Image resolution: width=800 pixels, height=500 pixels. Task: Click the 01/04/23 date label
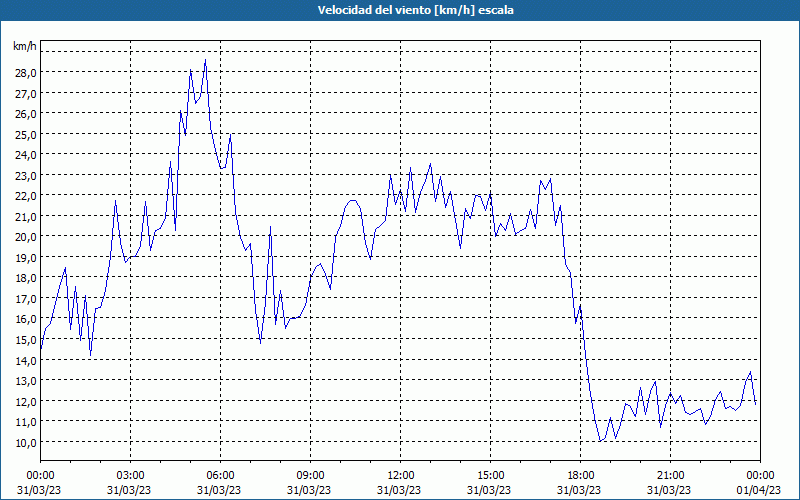click(760, 490)
